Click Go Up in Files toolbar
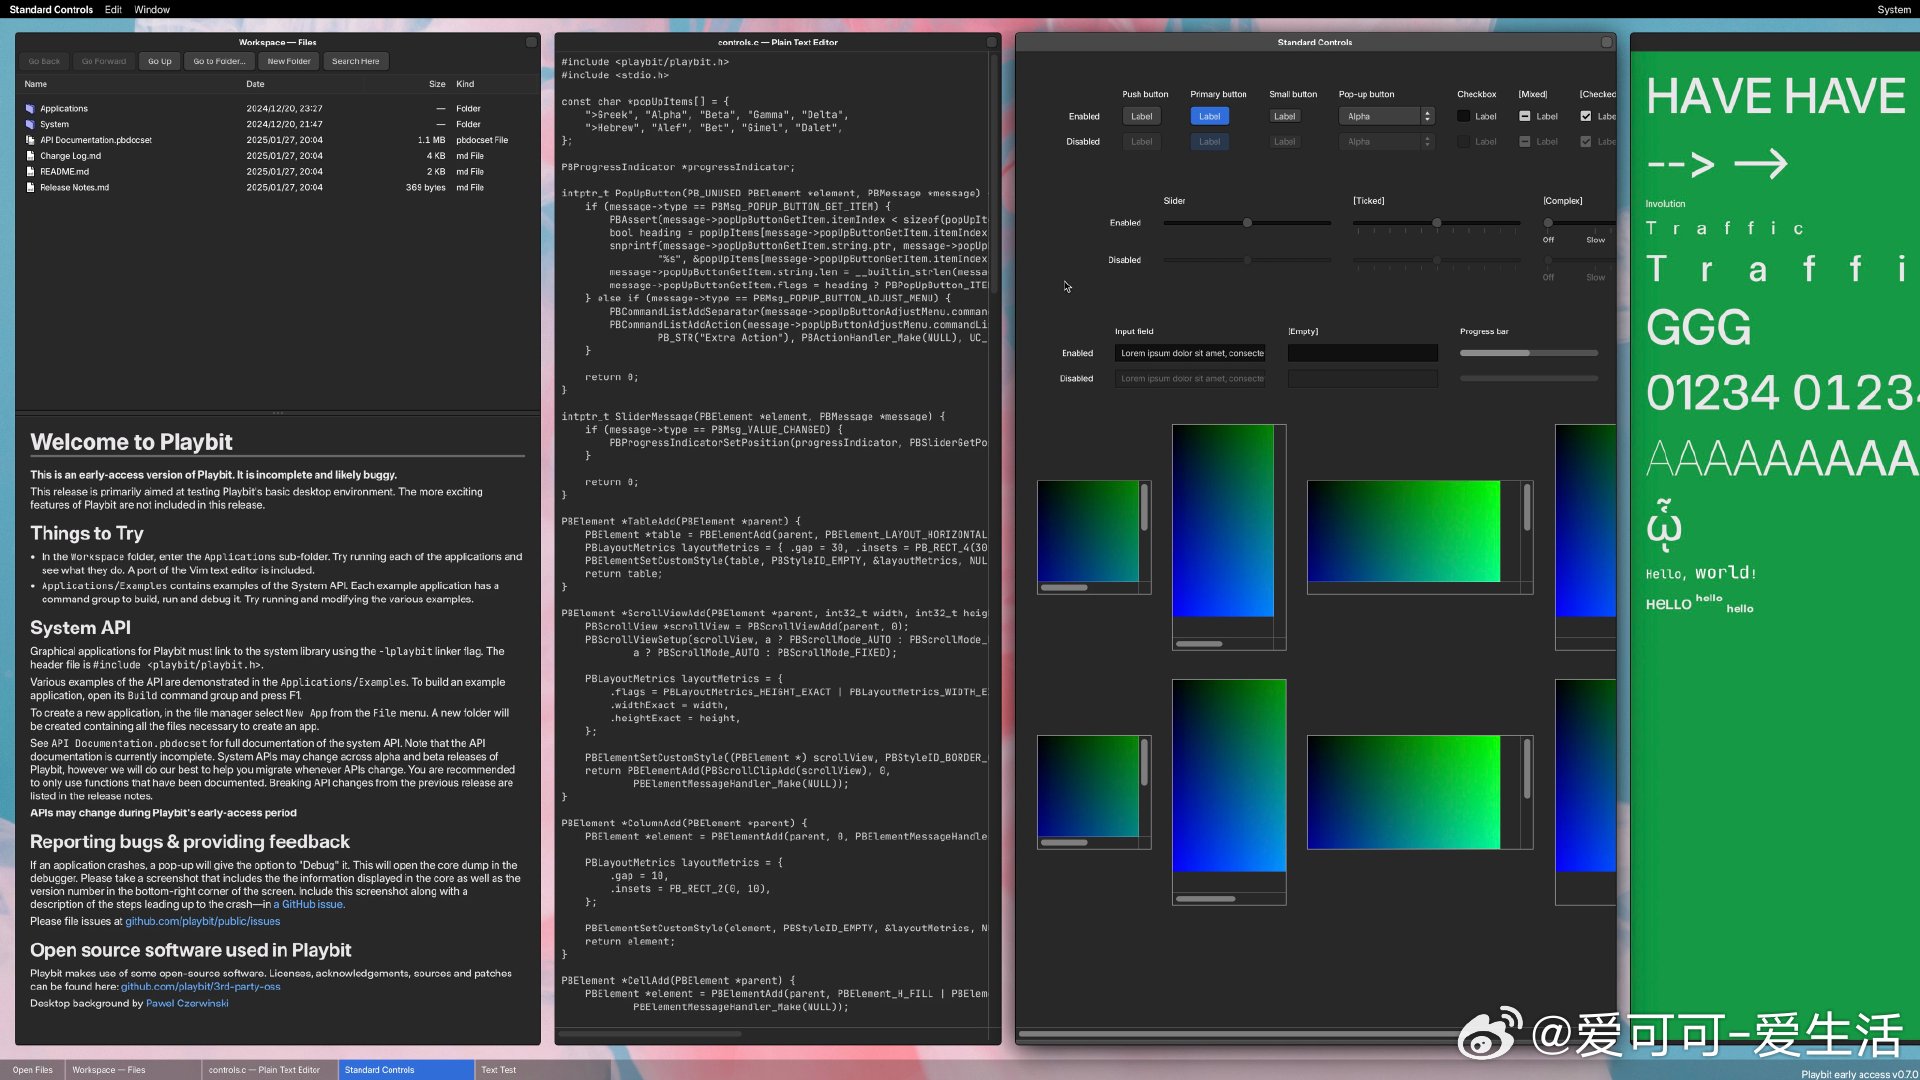Image resolution: width=1920 pixels, height=1080 pixels. pos(160,61)
